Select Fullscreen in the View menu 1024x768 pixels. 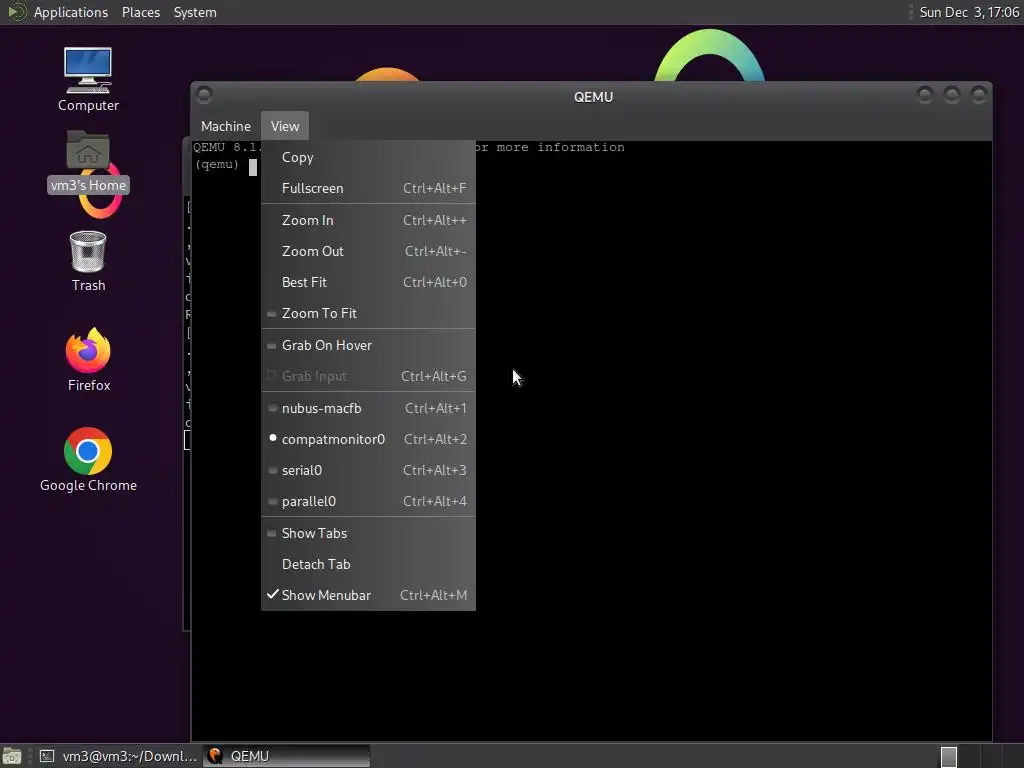pos(368,188)
